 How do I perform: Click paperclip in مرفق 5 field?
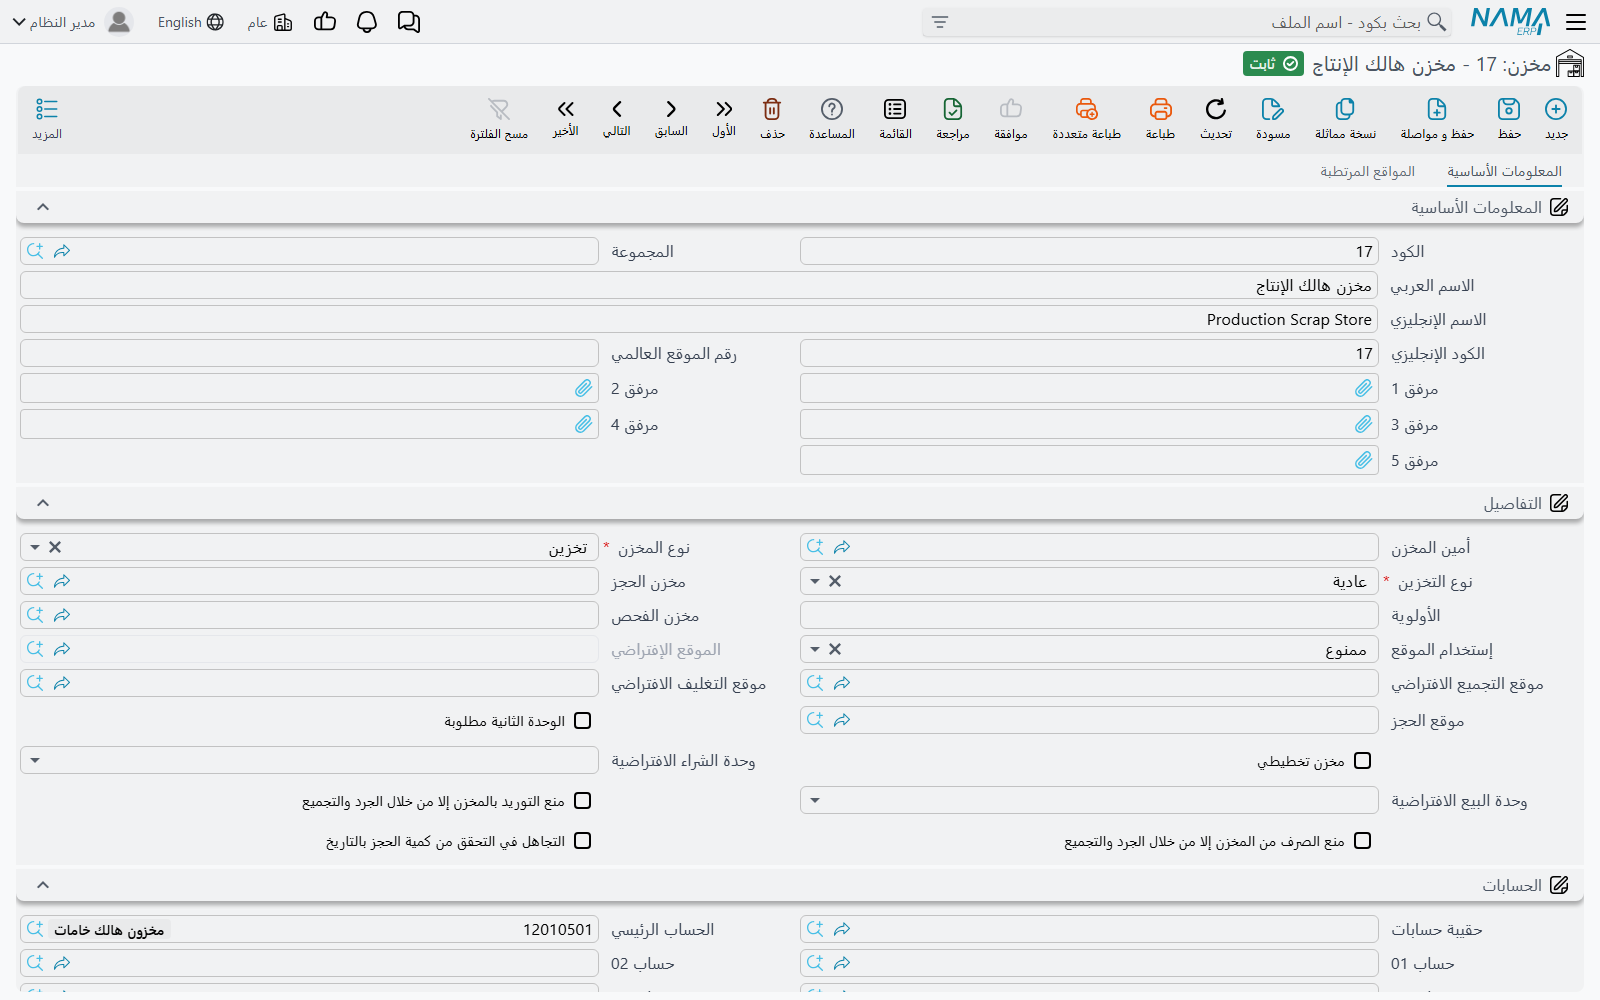point(1364,460)
